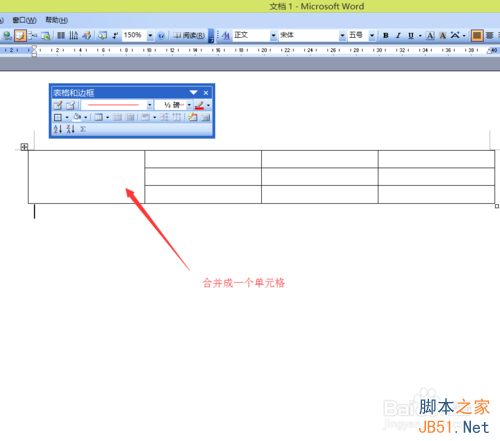Click the Merge Cells icon
Viewport: 500px width, 441px height.
(117, 117)
